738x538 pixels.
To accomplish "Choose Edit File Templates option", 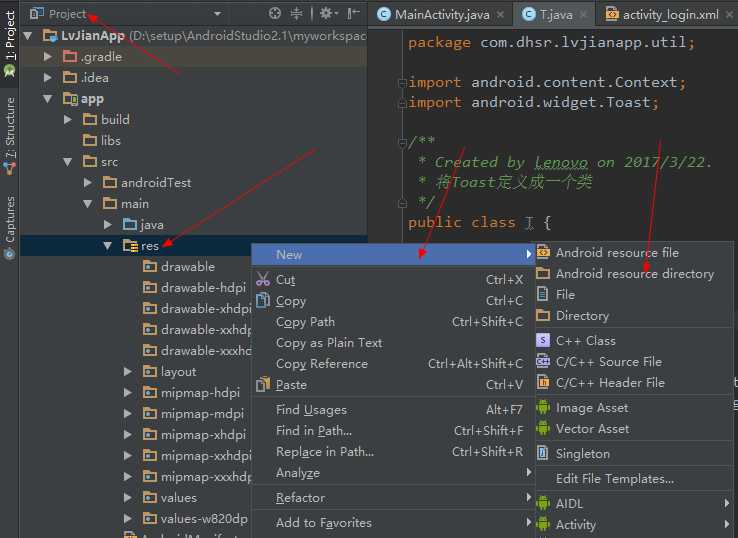I will coord(634,479).
